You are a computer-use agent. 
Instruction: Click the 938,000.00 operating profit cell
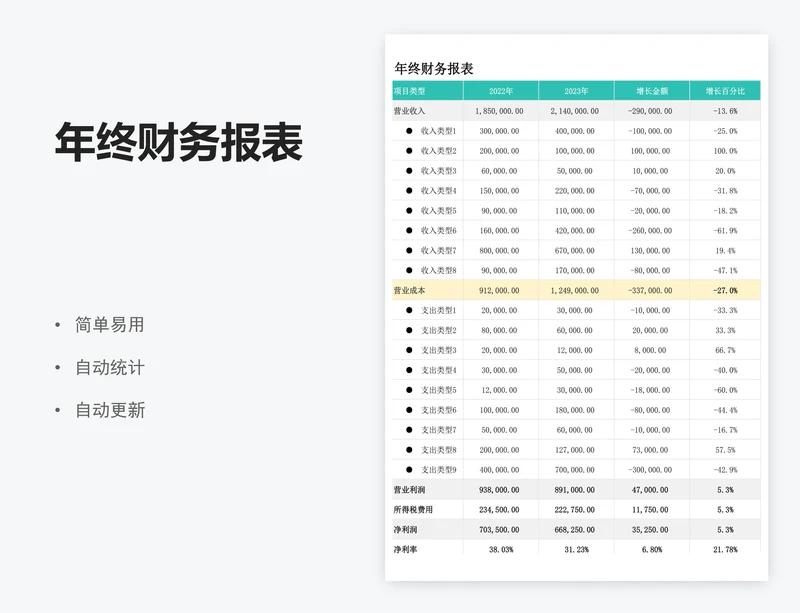click(499, 489)
